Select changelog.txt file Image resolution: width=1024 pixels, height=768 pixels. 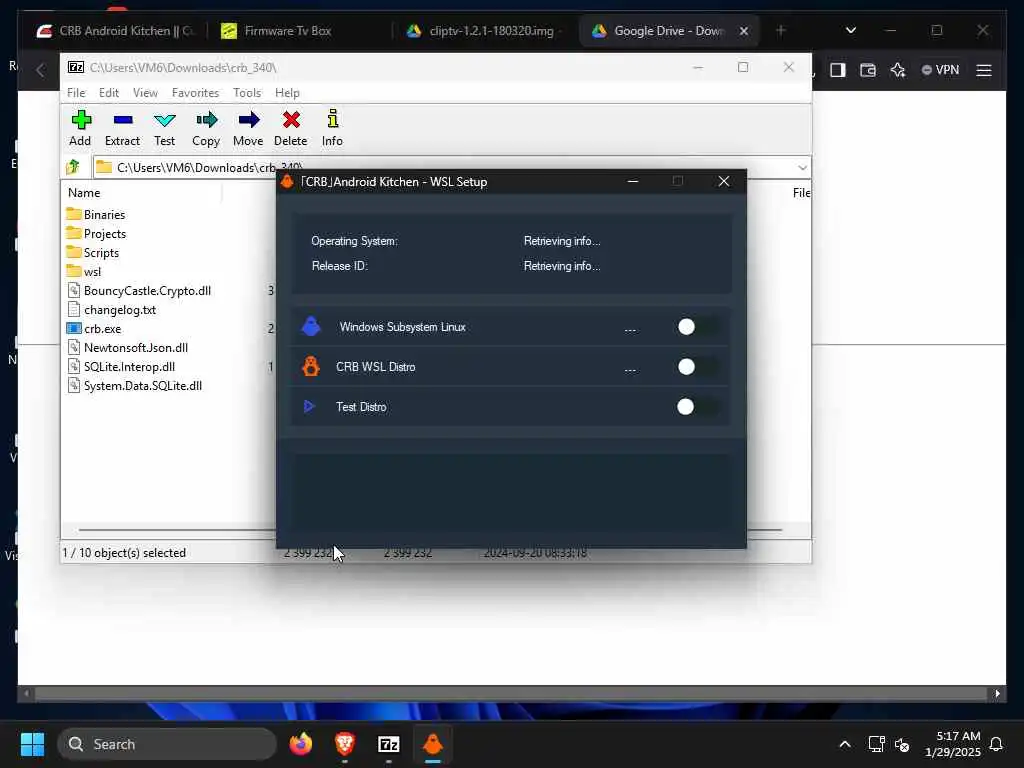(x=111, y=310)
